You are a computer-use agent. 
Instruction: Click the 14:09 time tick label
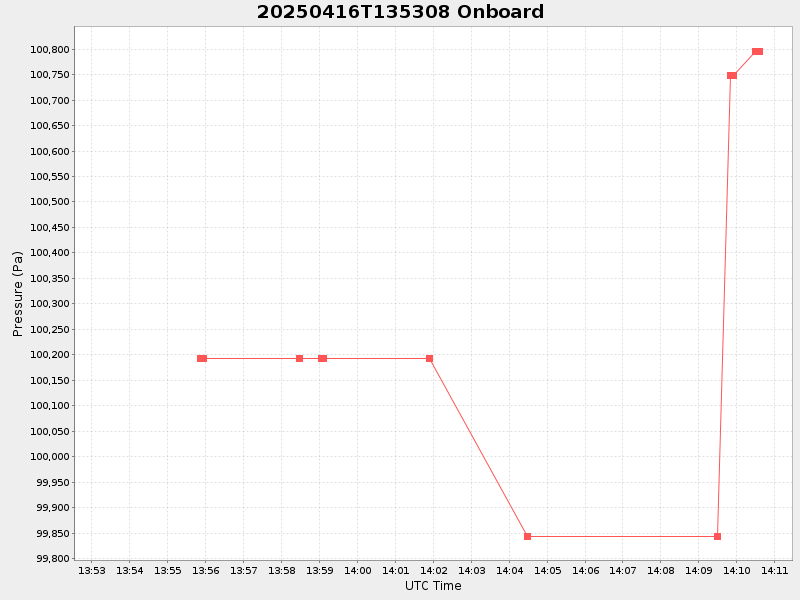698,570
